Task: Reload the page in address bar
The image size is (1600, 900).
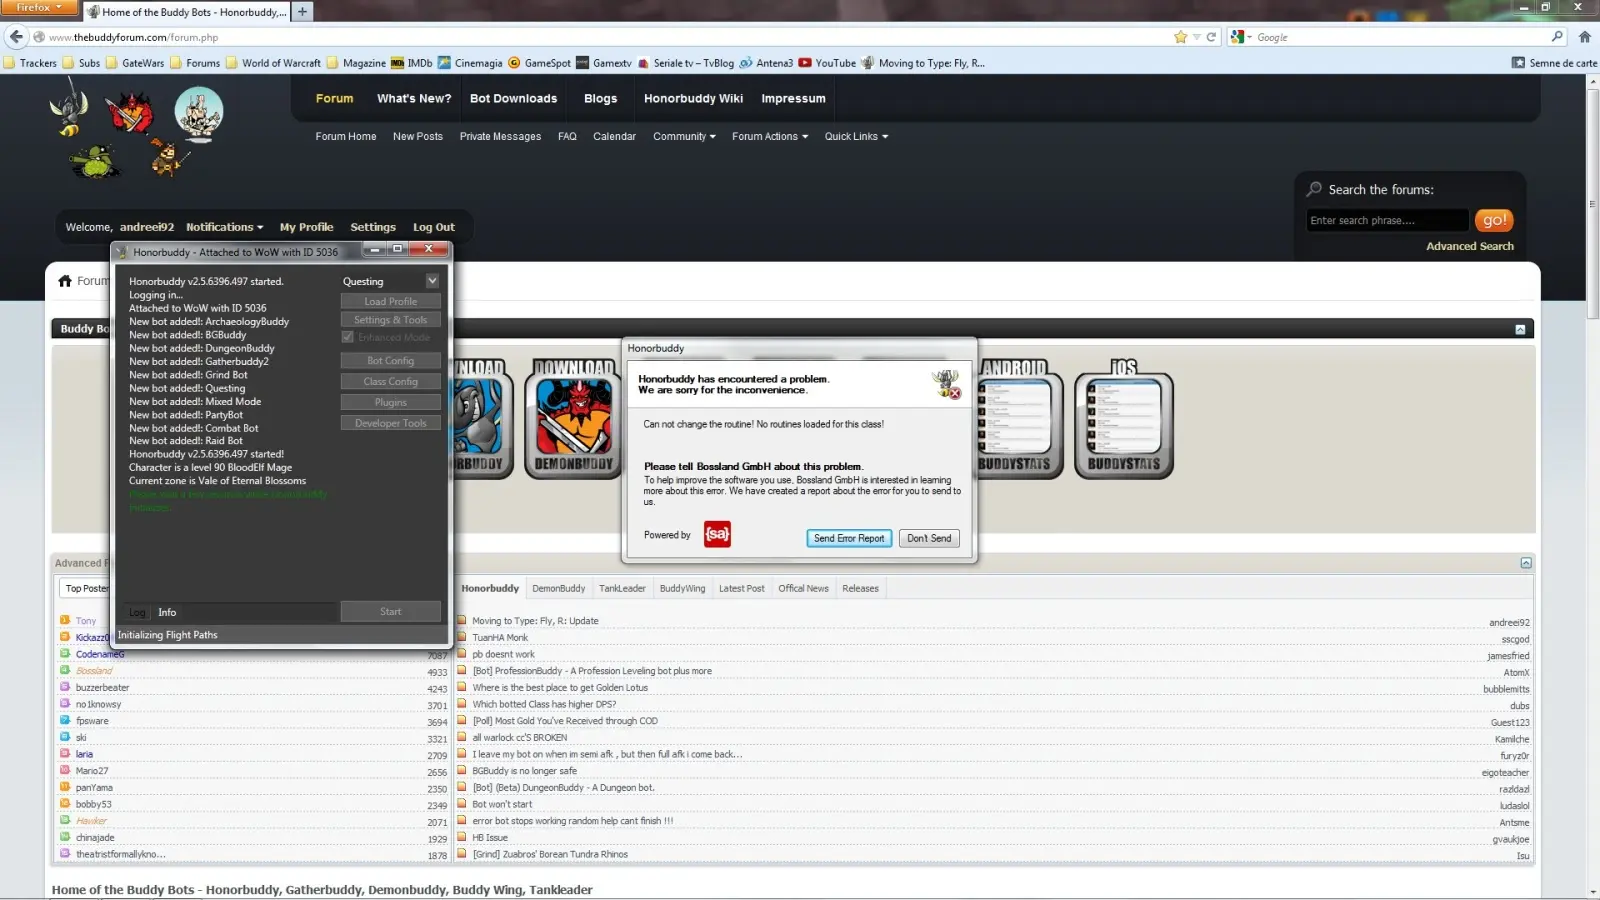Action: click(1211, 37)
